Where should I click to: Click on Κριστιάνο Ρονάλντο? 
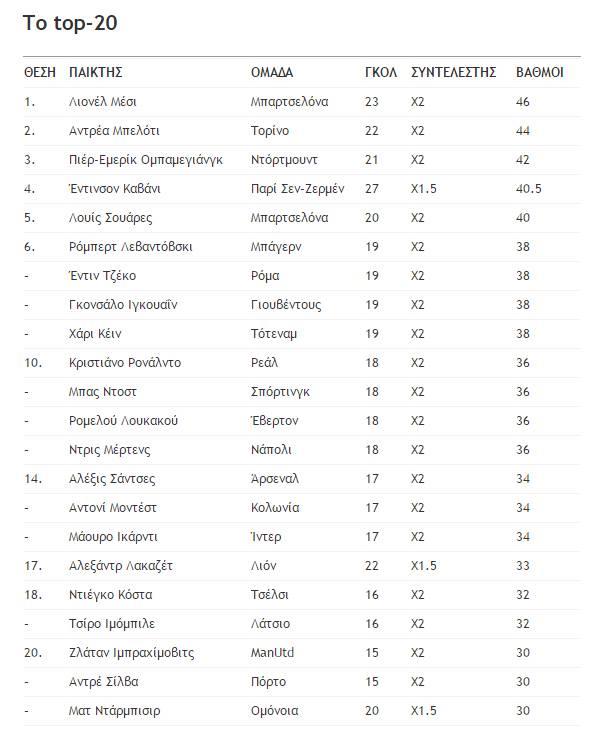pos(125,362)
